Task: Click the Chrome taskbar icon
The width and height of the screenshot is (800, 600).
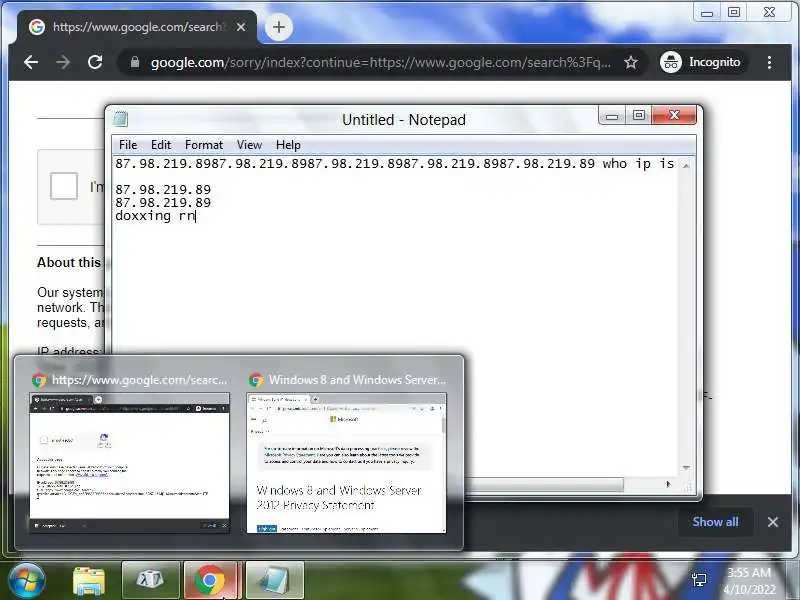Action: 210,579
